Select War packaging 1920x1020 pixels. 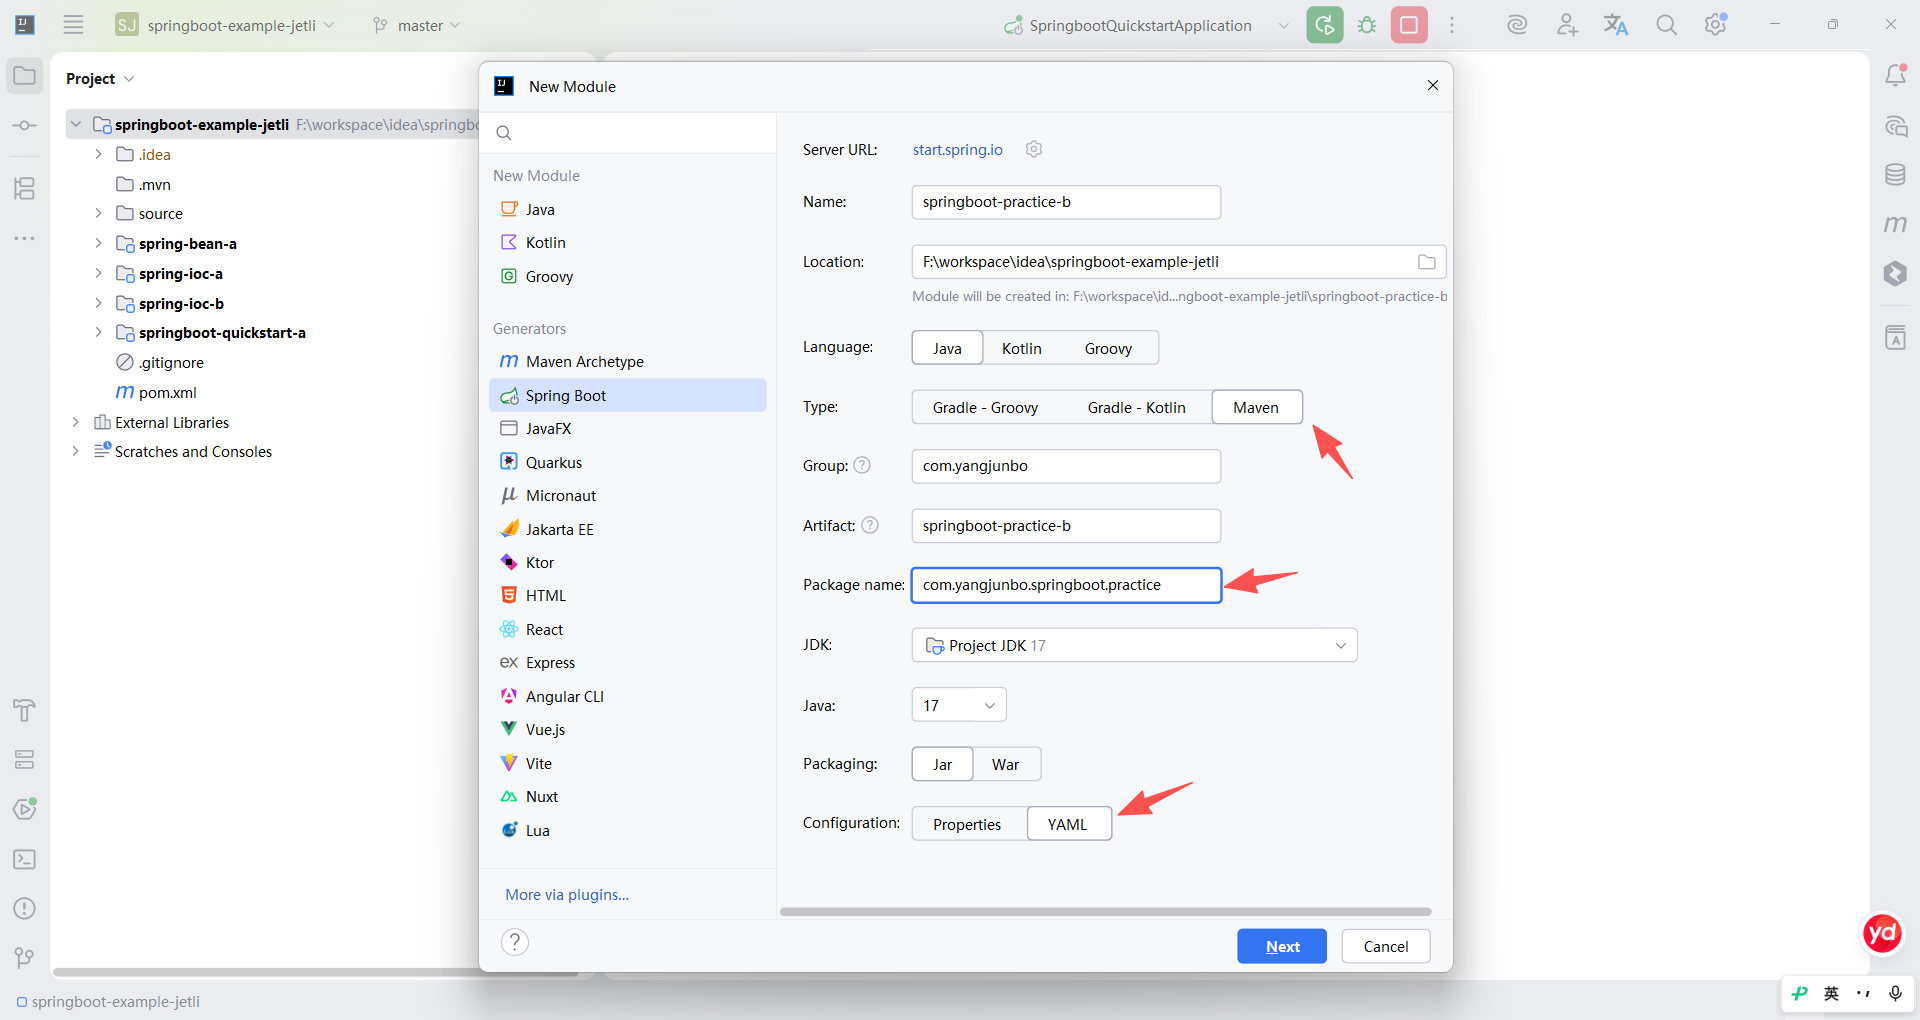[1005, 764]
